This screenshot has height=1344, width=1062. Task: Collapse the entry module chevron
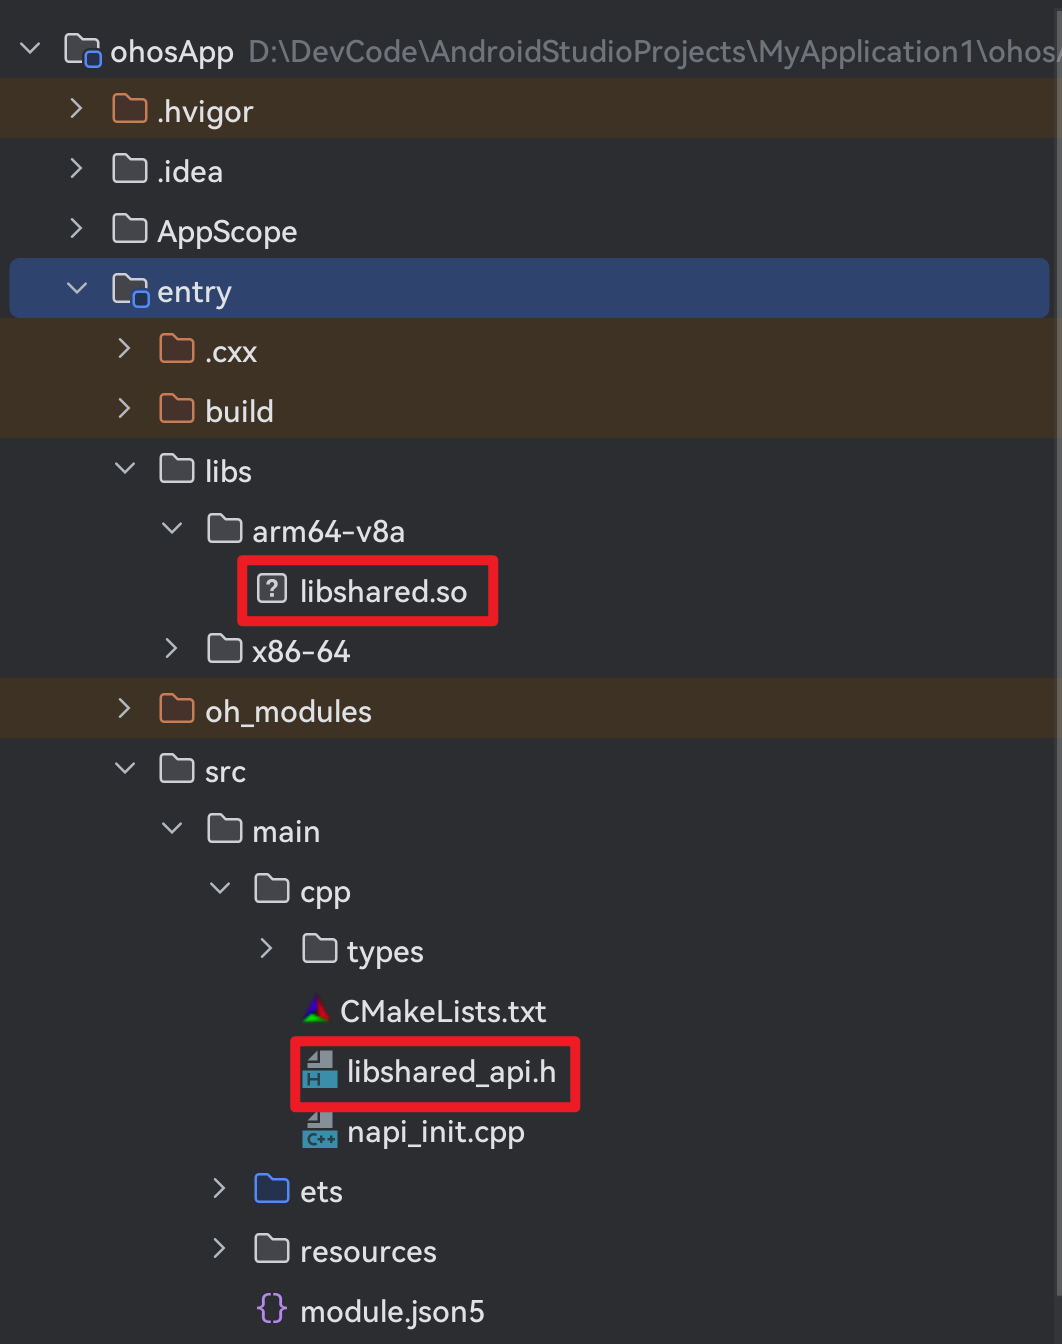pos(77,288)
